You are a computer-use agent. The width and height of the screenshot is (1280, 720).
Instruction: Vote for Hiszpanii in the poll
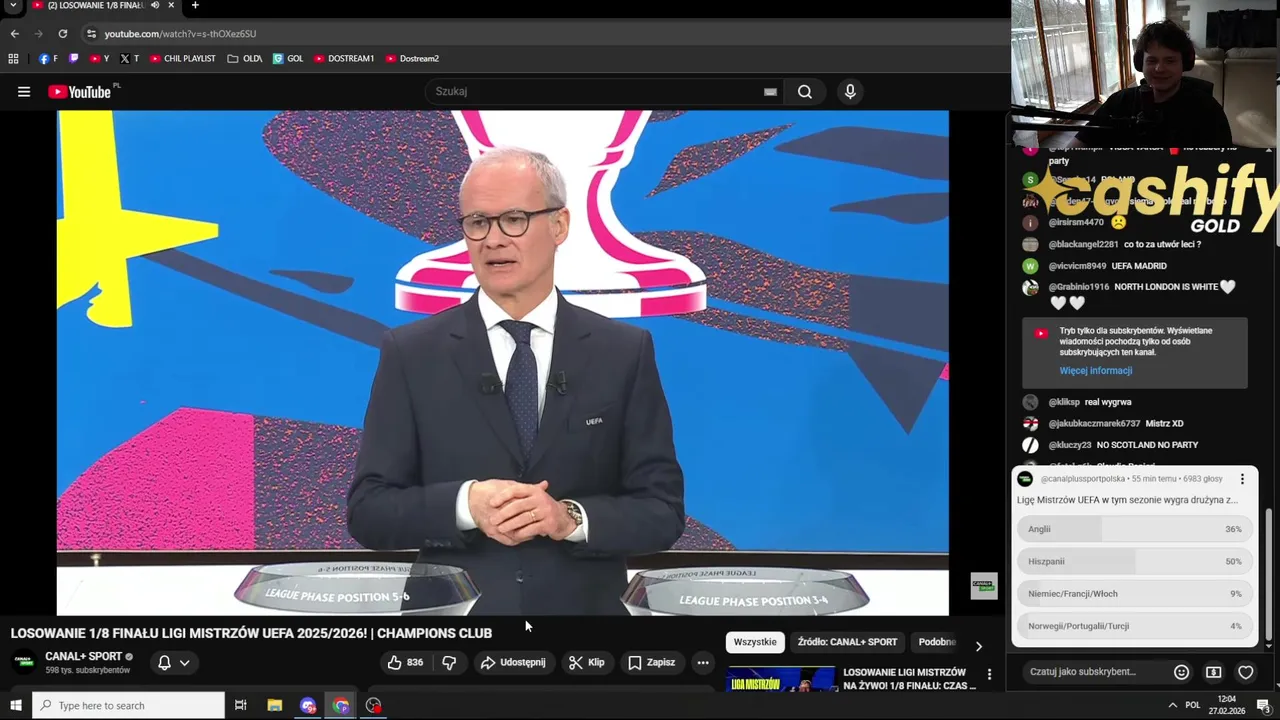pos(1135,561)
